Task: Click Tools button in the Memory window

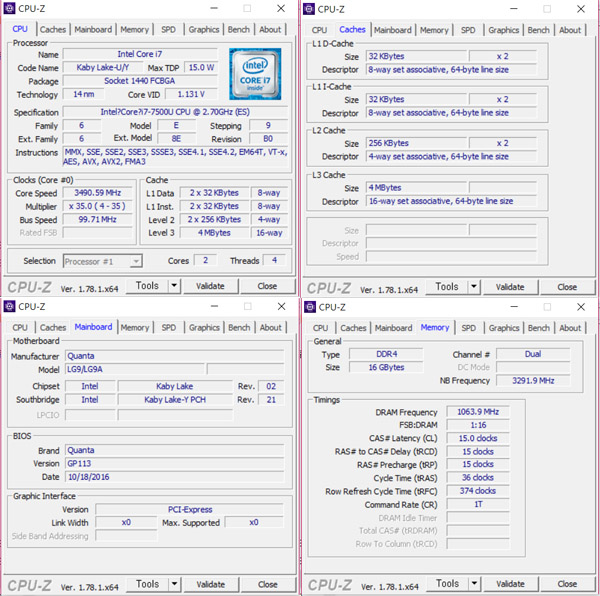Action: click(x=448, y=583)
